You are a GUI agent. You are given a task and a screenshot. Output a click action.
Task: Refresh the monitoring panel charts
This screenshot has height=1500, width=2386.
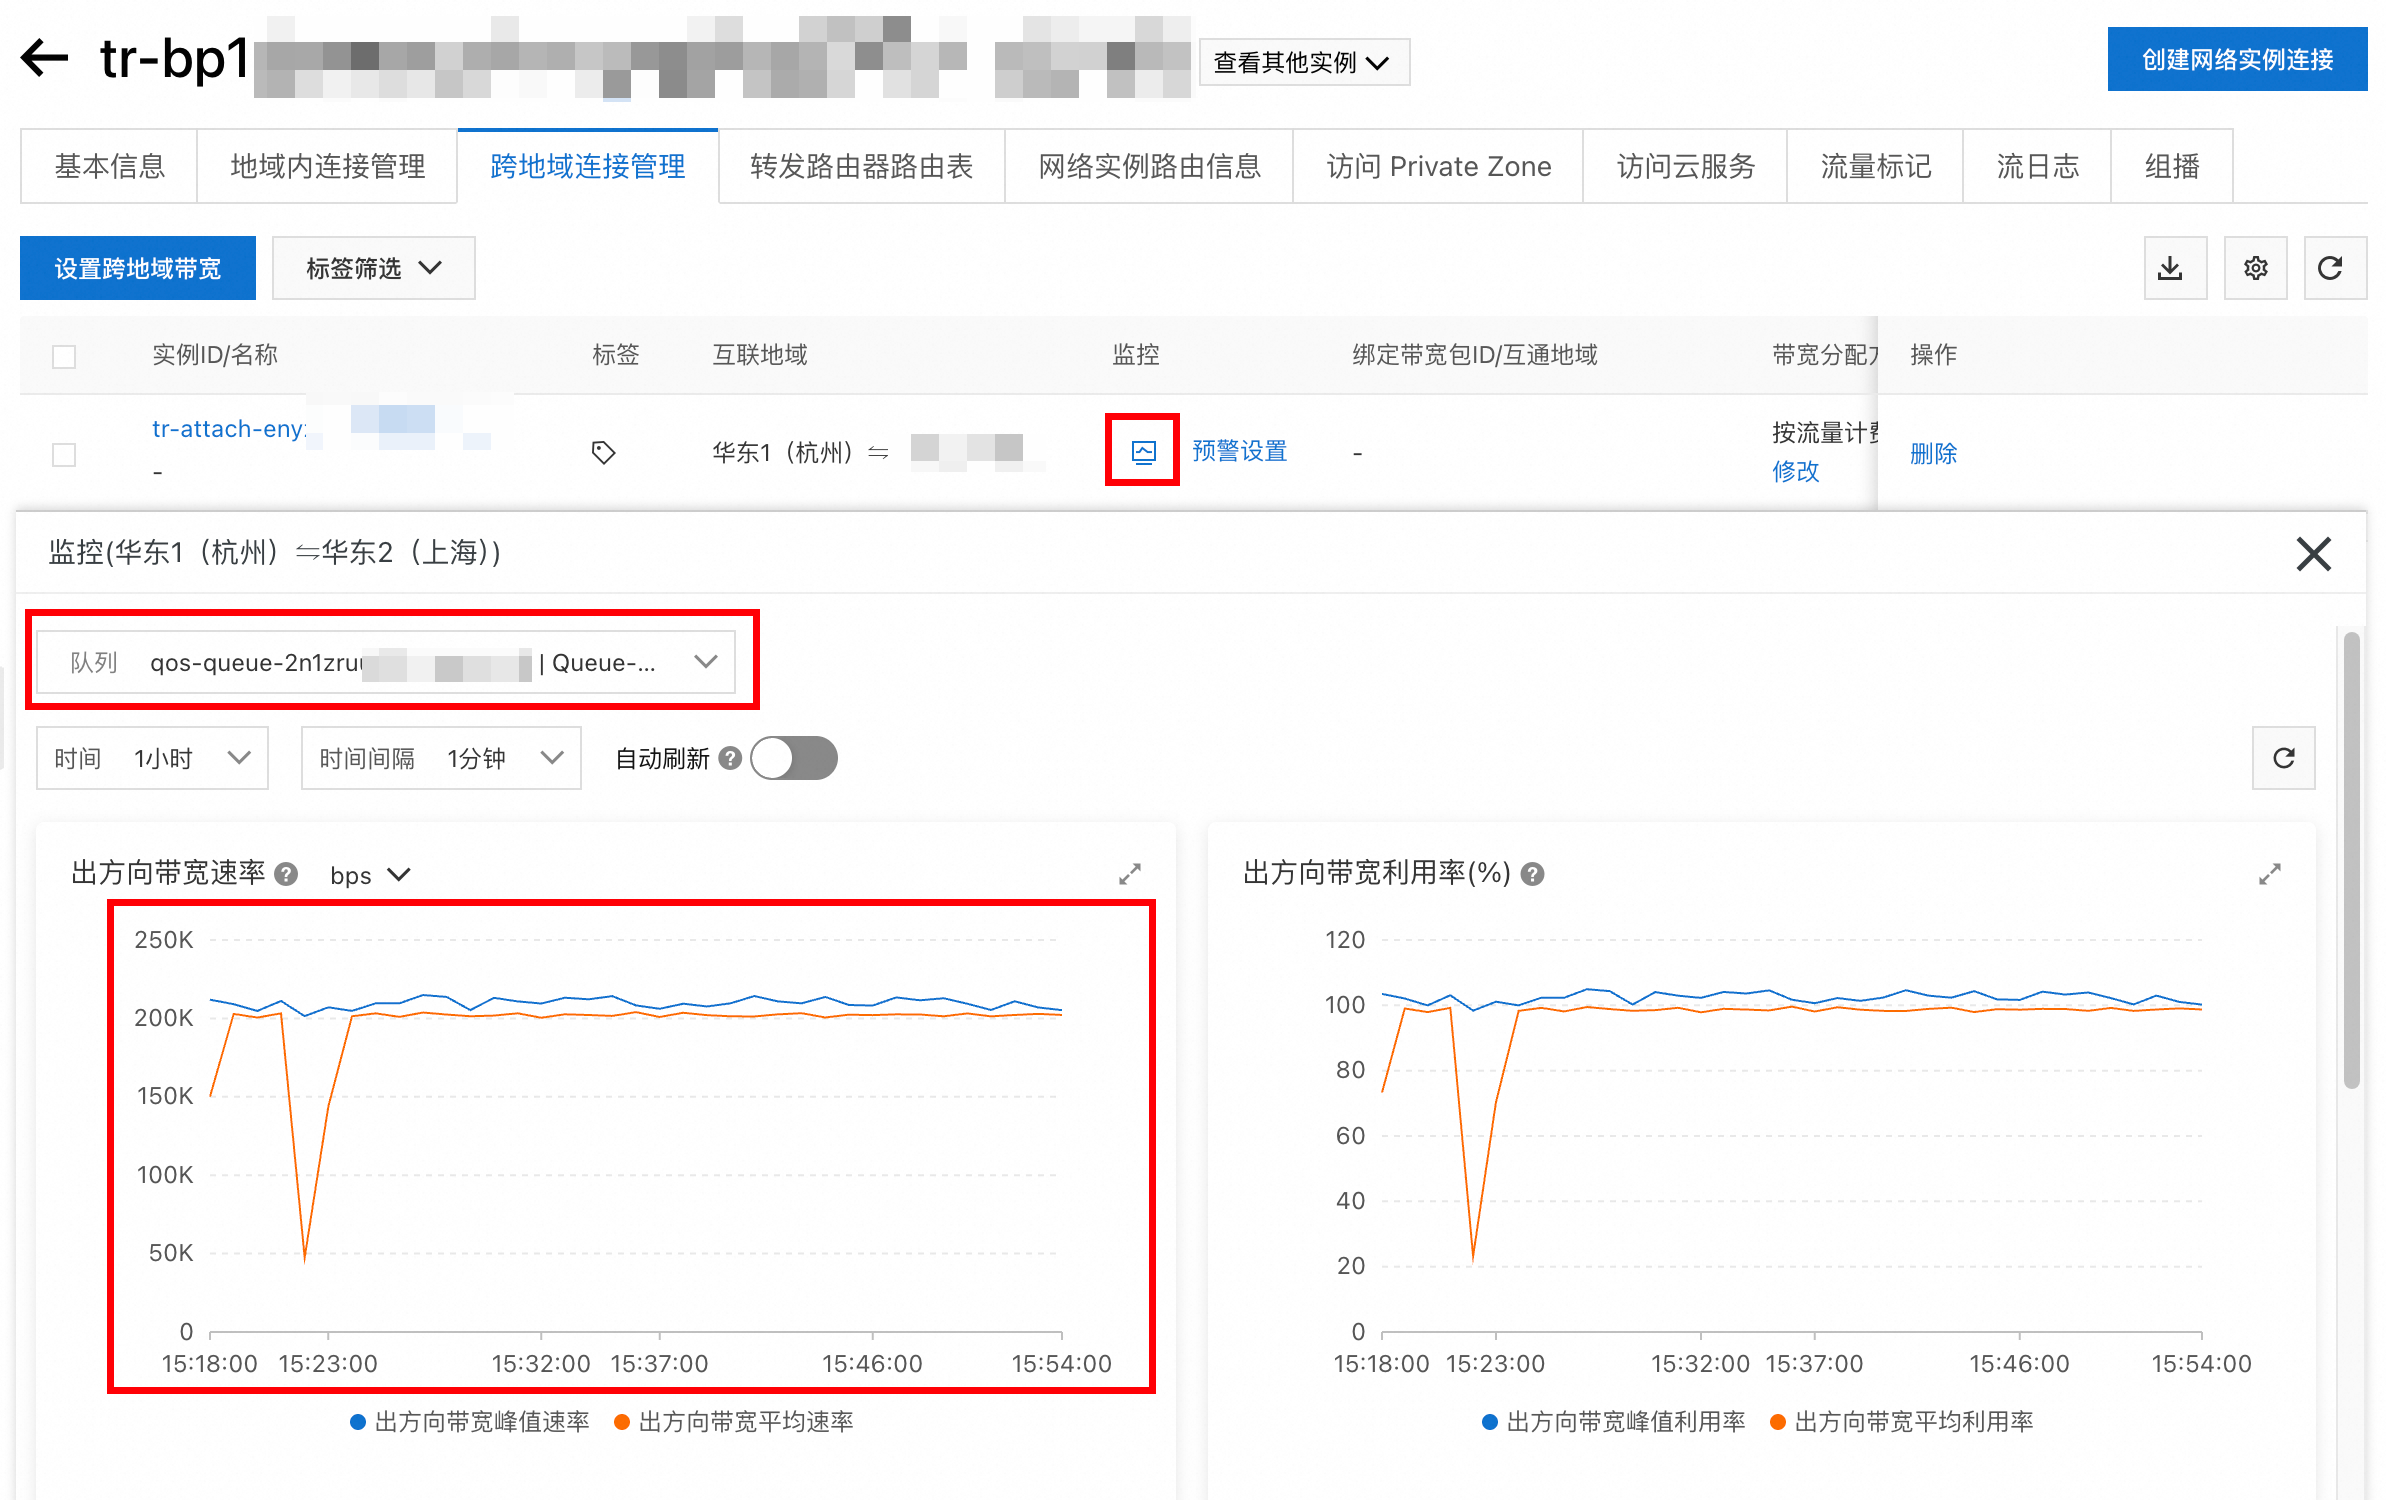click(2283, 758)
